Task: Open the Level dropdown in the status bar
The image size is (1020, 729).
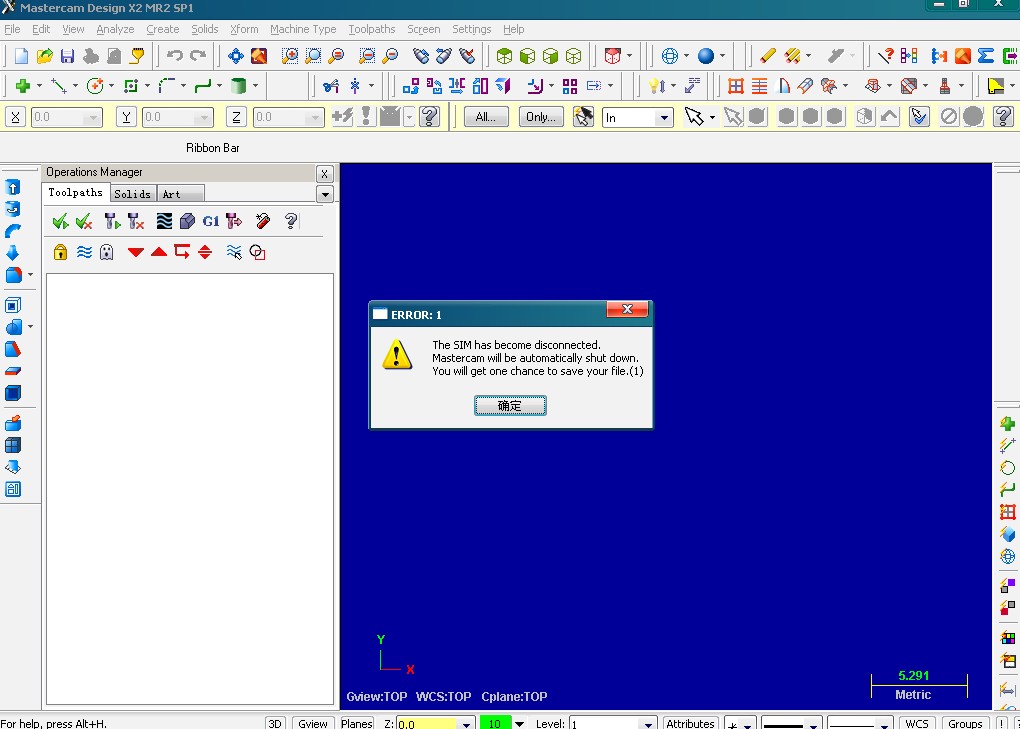Action: [x=648, y=723]
